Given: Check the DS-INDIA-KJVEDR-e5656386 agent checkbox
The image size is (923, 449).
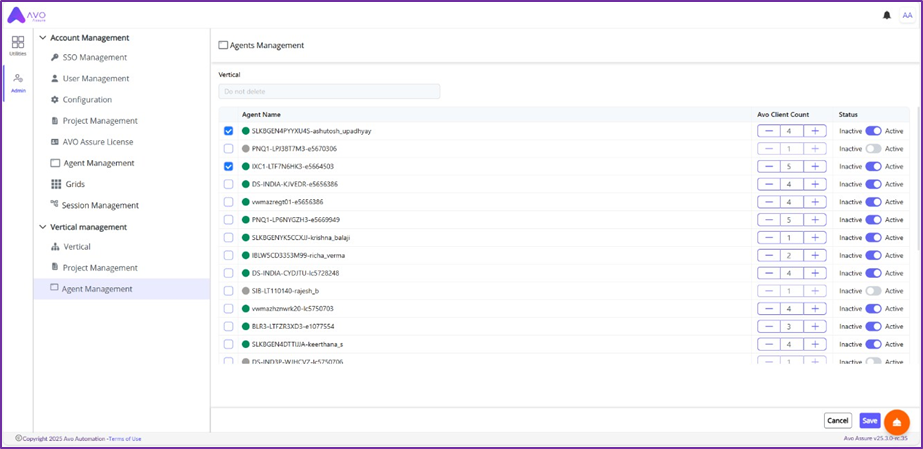Looking at the screenshot, I should tap(229, 184).
